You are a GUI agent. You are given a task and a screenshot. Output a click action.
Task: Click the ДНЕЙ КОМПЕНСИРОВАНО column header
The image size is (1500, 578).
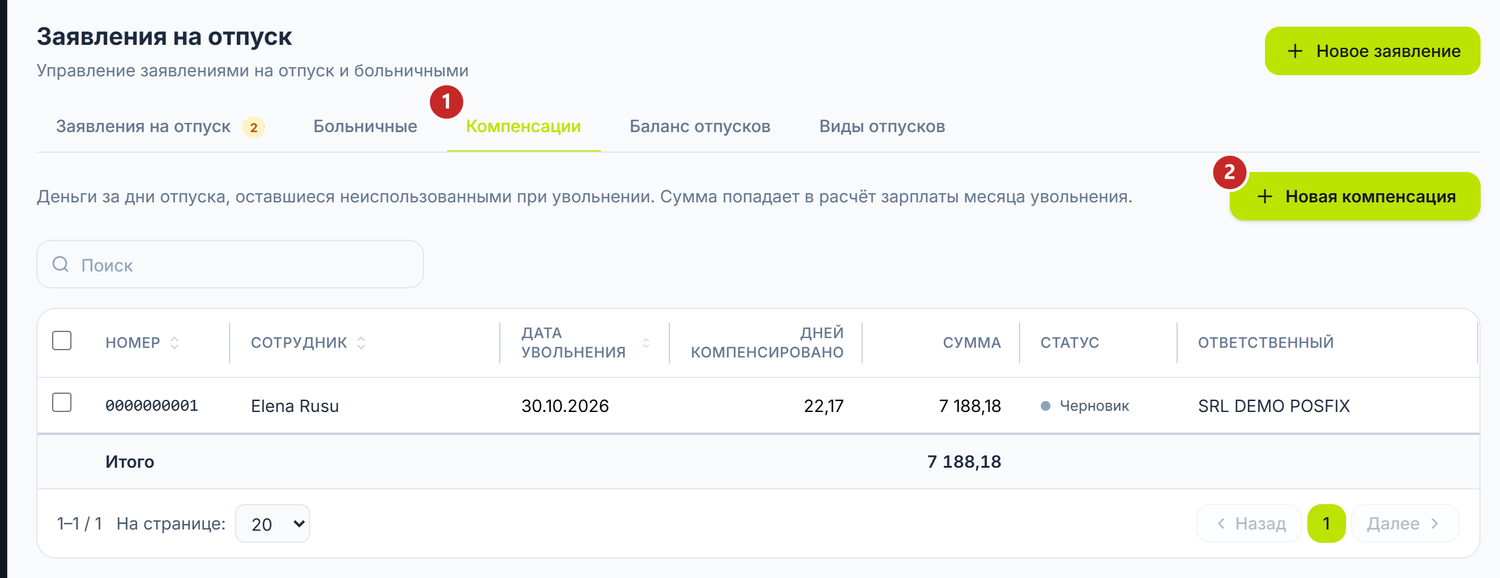tap(768, 343)
